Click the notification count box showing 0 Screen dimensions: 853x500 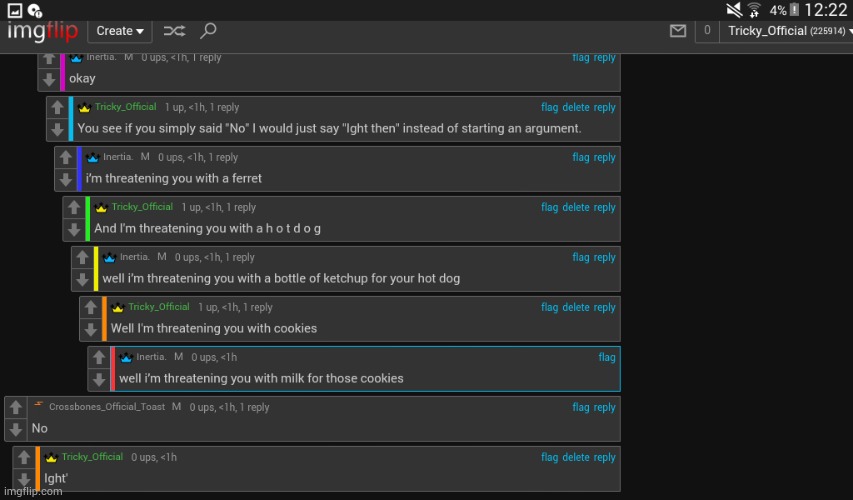tap(707, 31)
